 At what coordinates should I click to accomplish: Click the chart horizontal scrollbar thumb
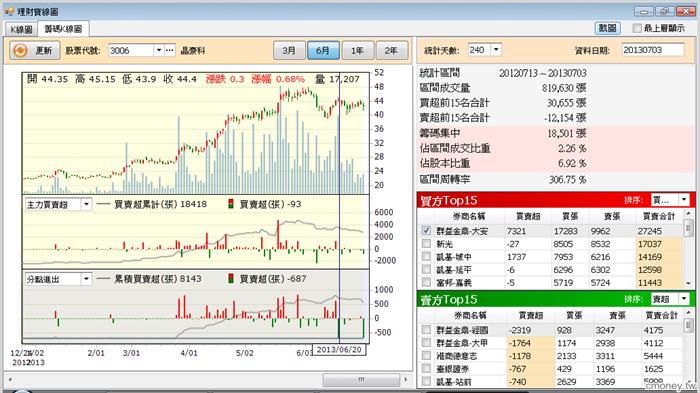[x=361, y=380]
